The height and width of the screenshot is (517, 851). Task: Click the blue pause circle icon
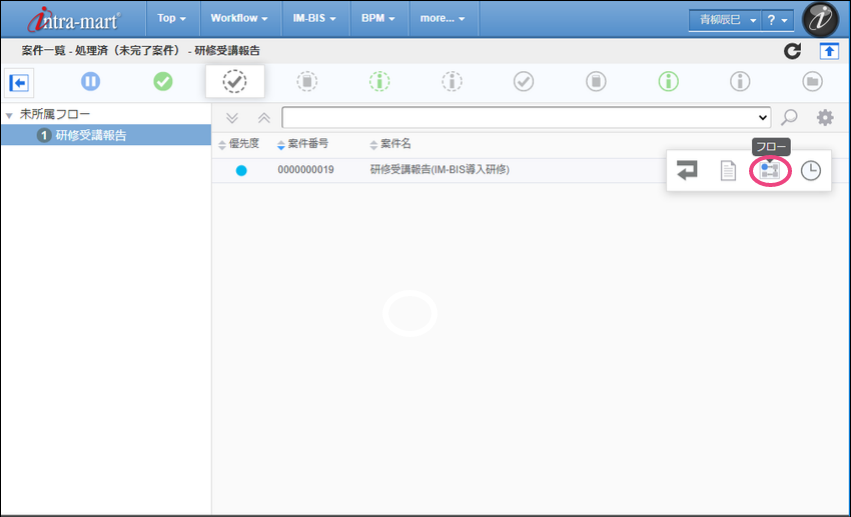91,81
